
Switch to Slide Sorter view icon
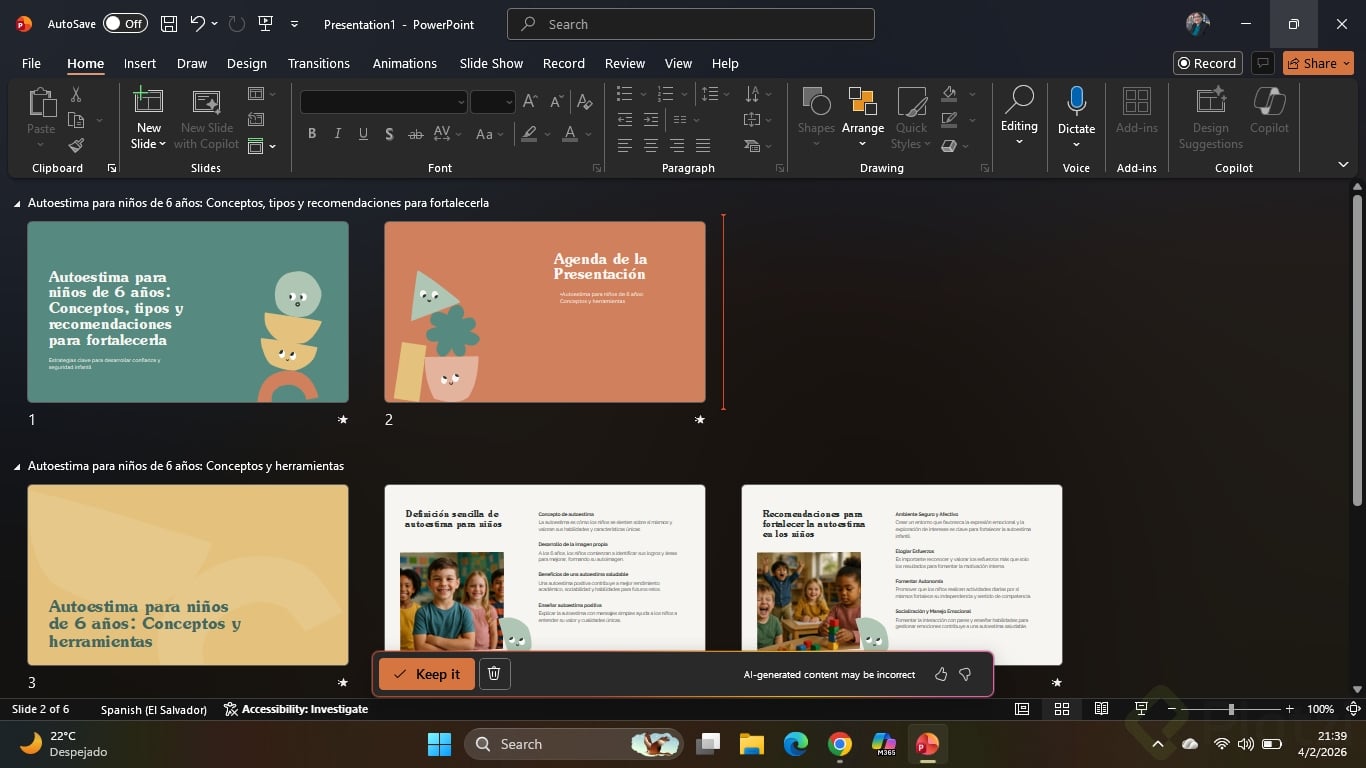[1062, 709]
